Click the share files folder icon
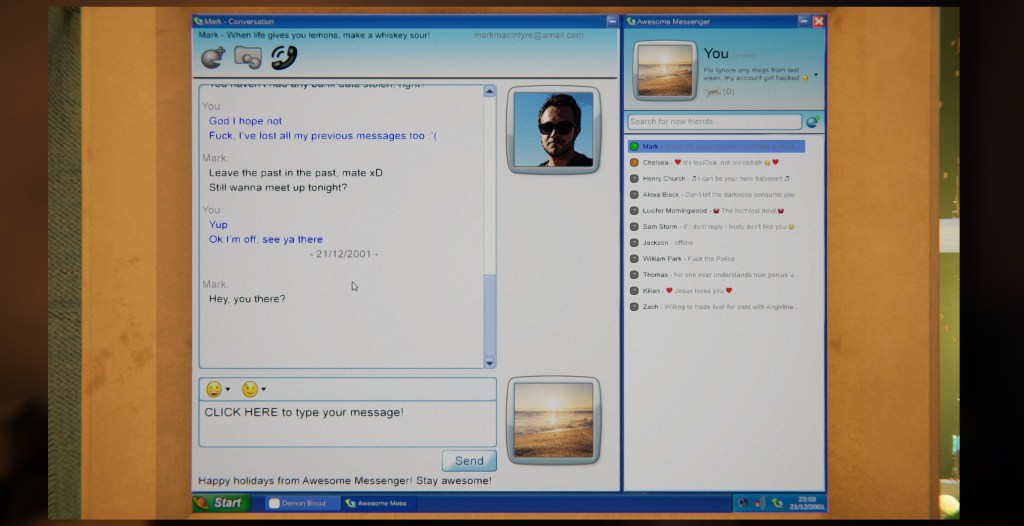This screenshot has width=1024, height=526. tap(248, 58)
